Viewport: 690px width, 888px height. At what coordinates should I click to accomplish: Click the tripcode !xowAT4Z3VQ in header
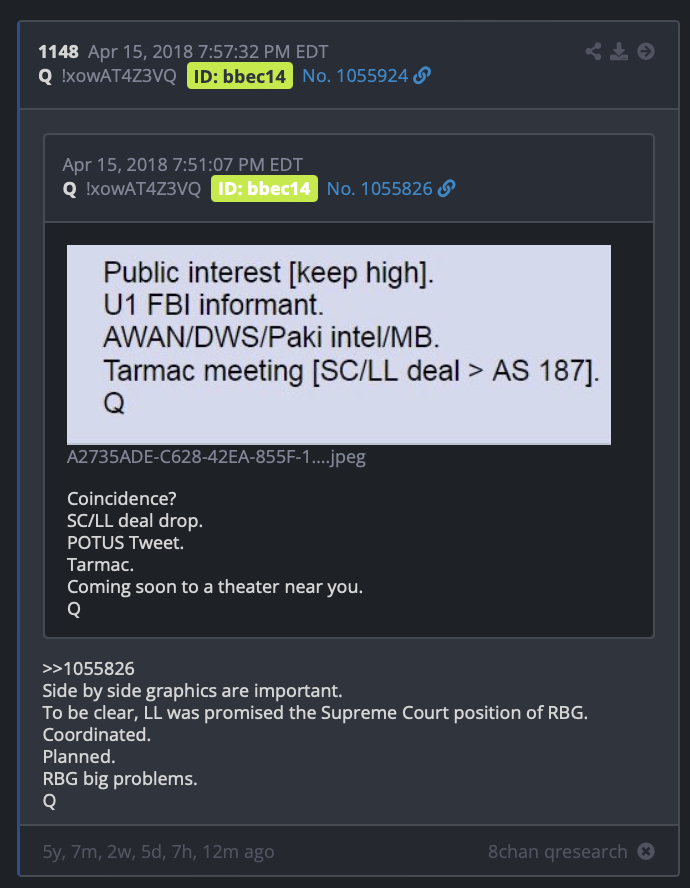coord(119,76)
